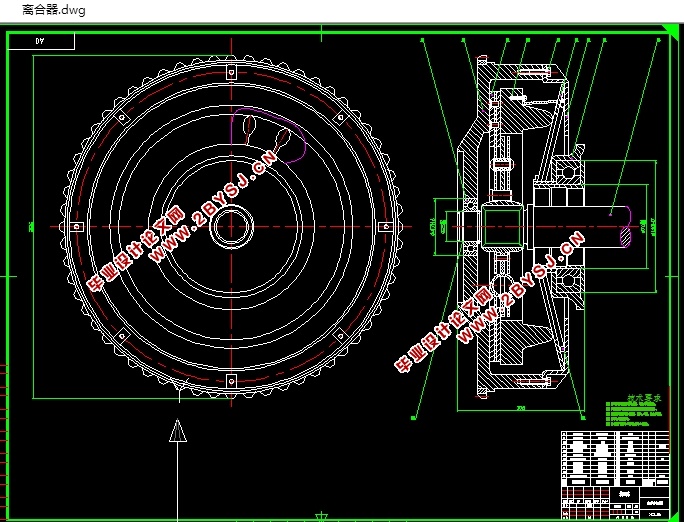This screenshot has height=522, width=684.
Task: Select the magenta cutaway outline with springs
Action: coord(268,135)
